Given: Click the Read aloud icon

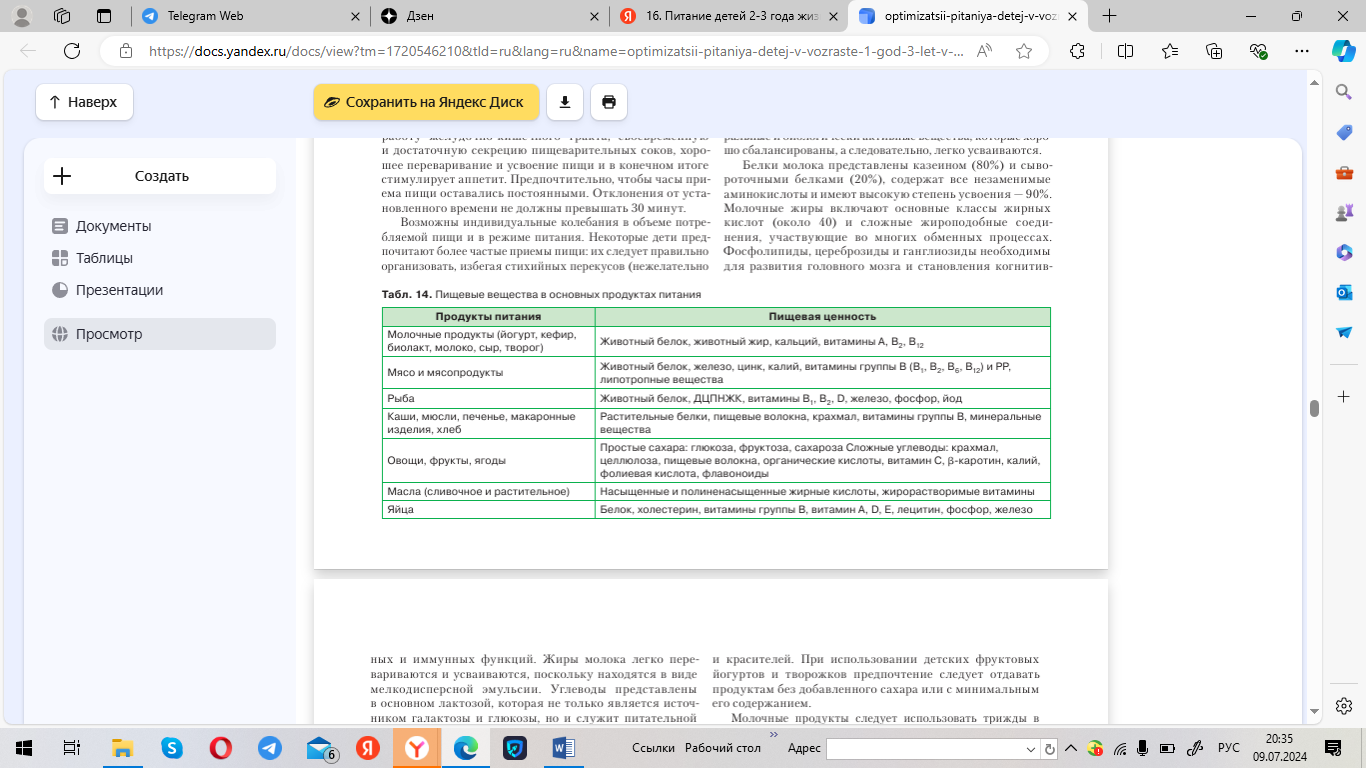Looking at the screenshot, I should (x=986, y=51).
